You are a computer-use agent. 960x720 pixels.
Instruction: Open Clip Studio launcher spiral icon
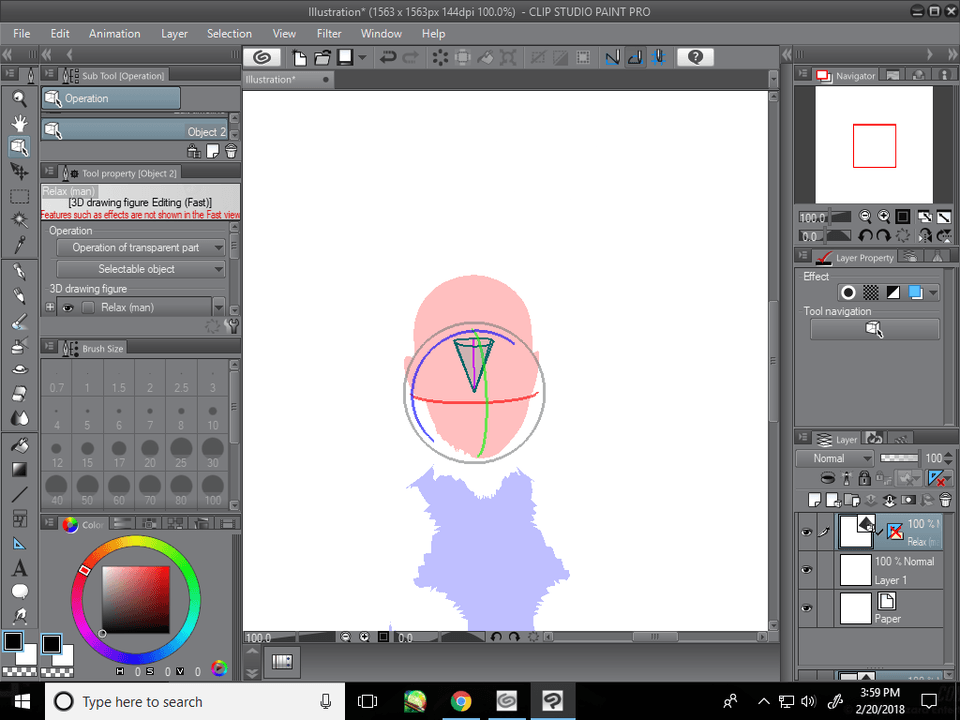[262, 58]
